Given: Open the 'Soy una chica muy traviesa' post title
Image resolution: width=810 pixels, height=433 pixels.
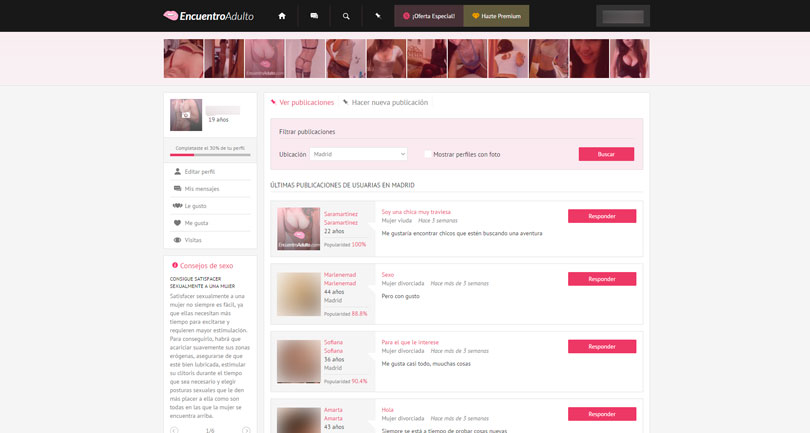Looking at the screenshot, I should tap(416, 212).
